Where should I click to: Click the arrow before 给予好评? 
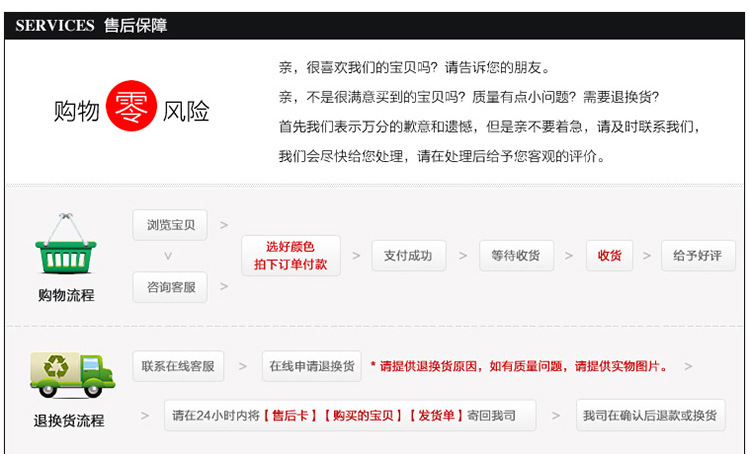pos(647,256)
